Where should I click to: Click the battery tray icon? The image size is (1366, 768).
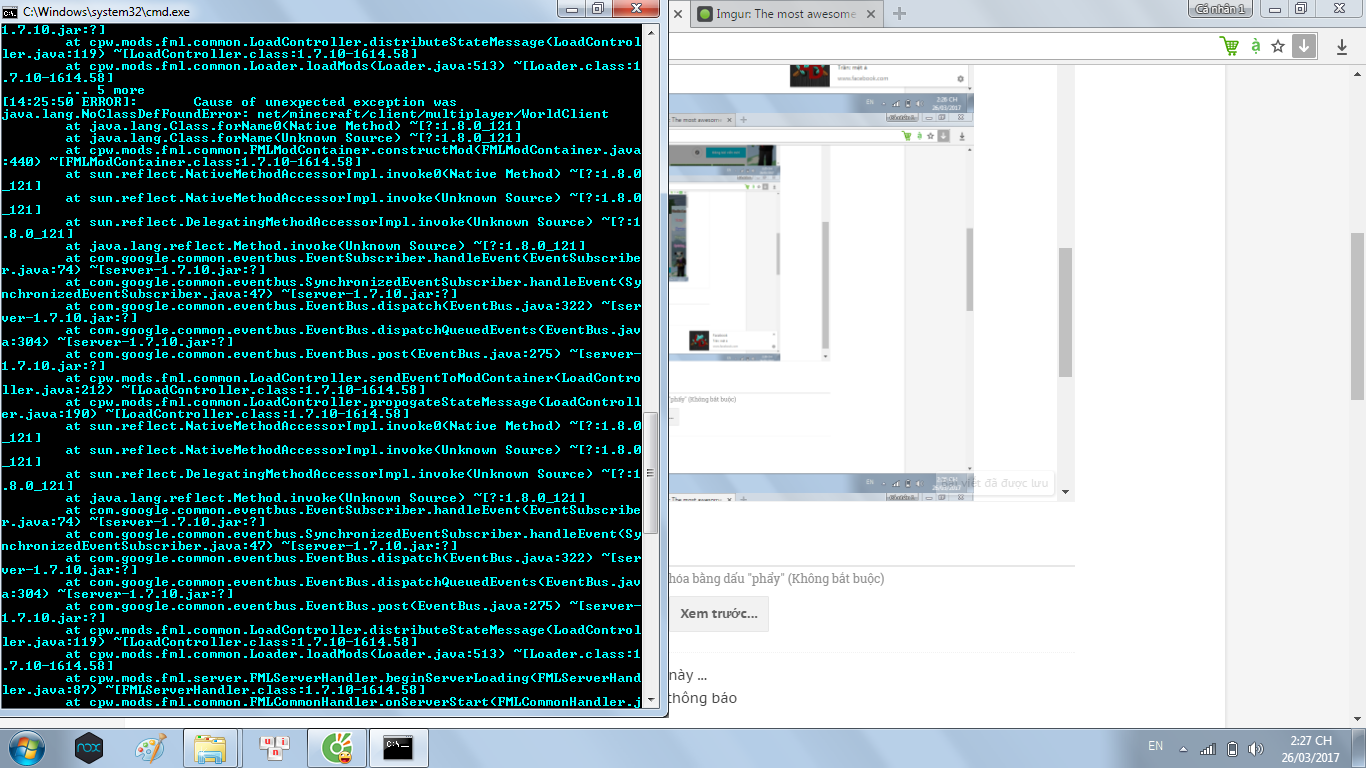tap(1233, 749)
